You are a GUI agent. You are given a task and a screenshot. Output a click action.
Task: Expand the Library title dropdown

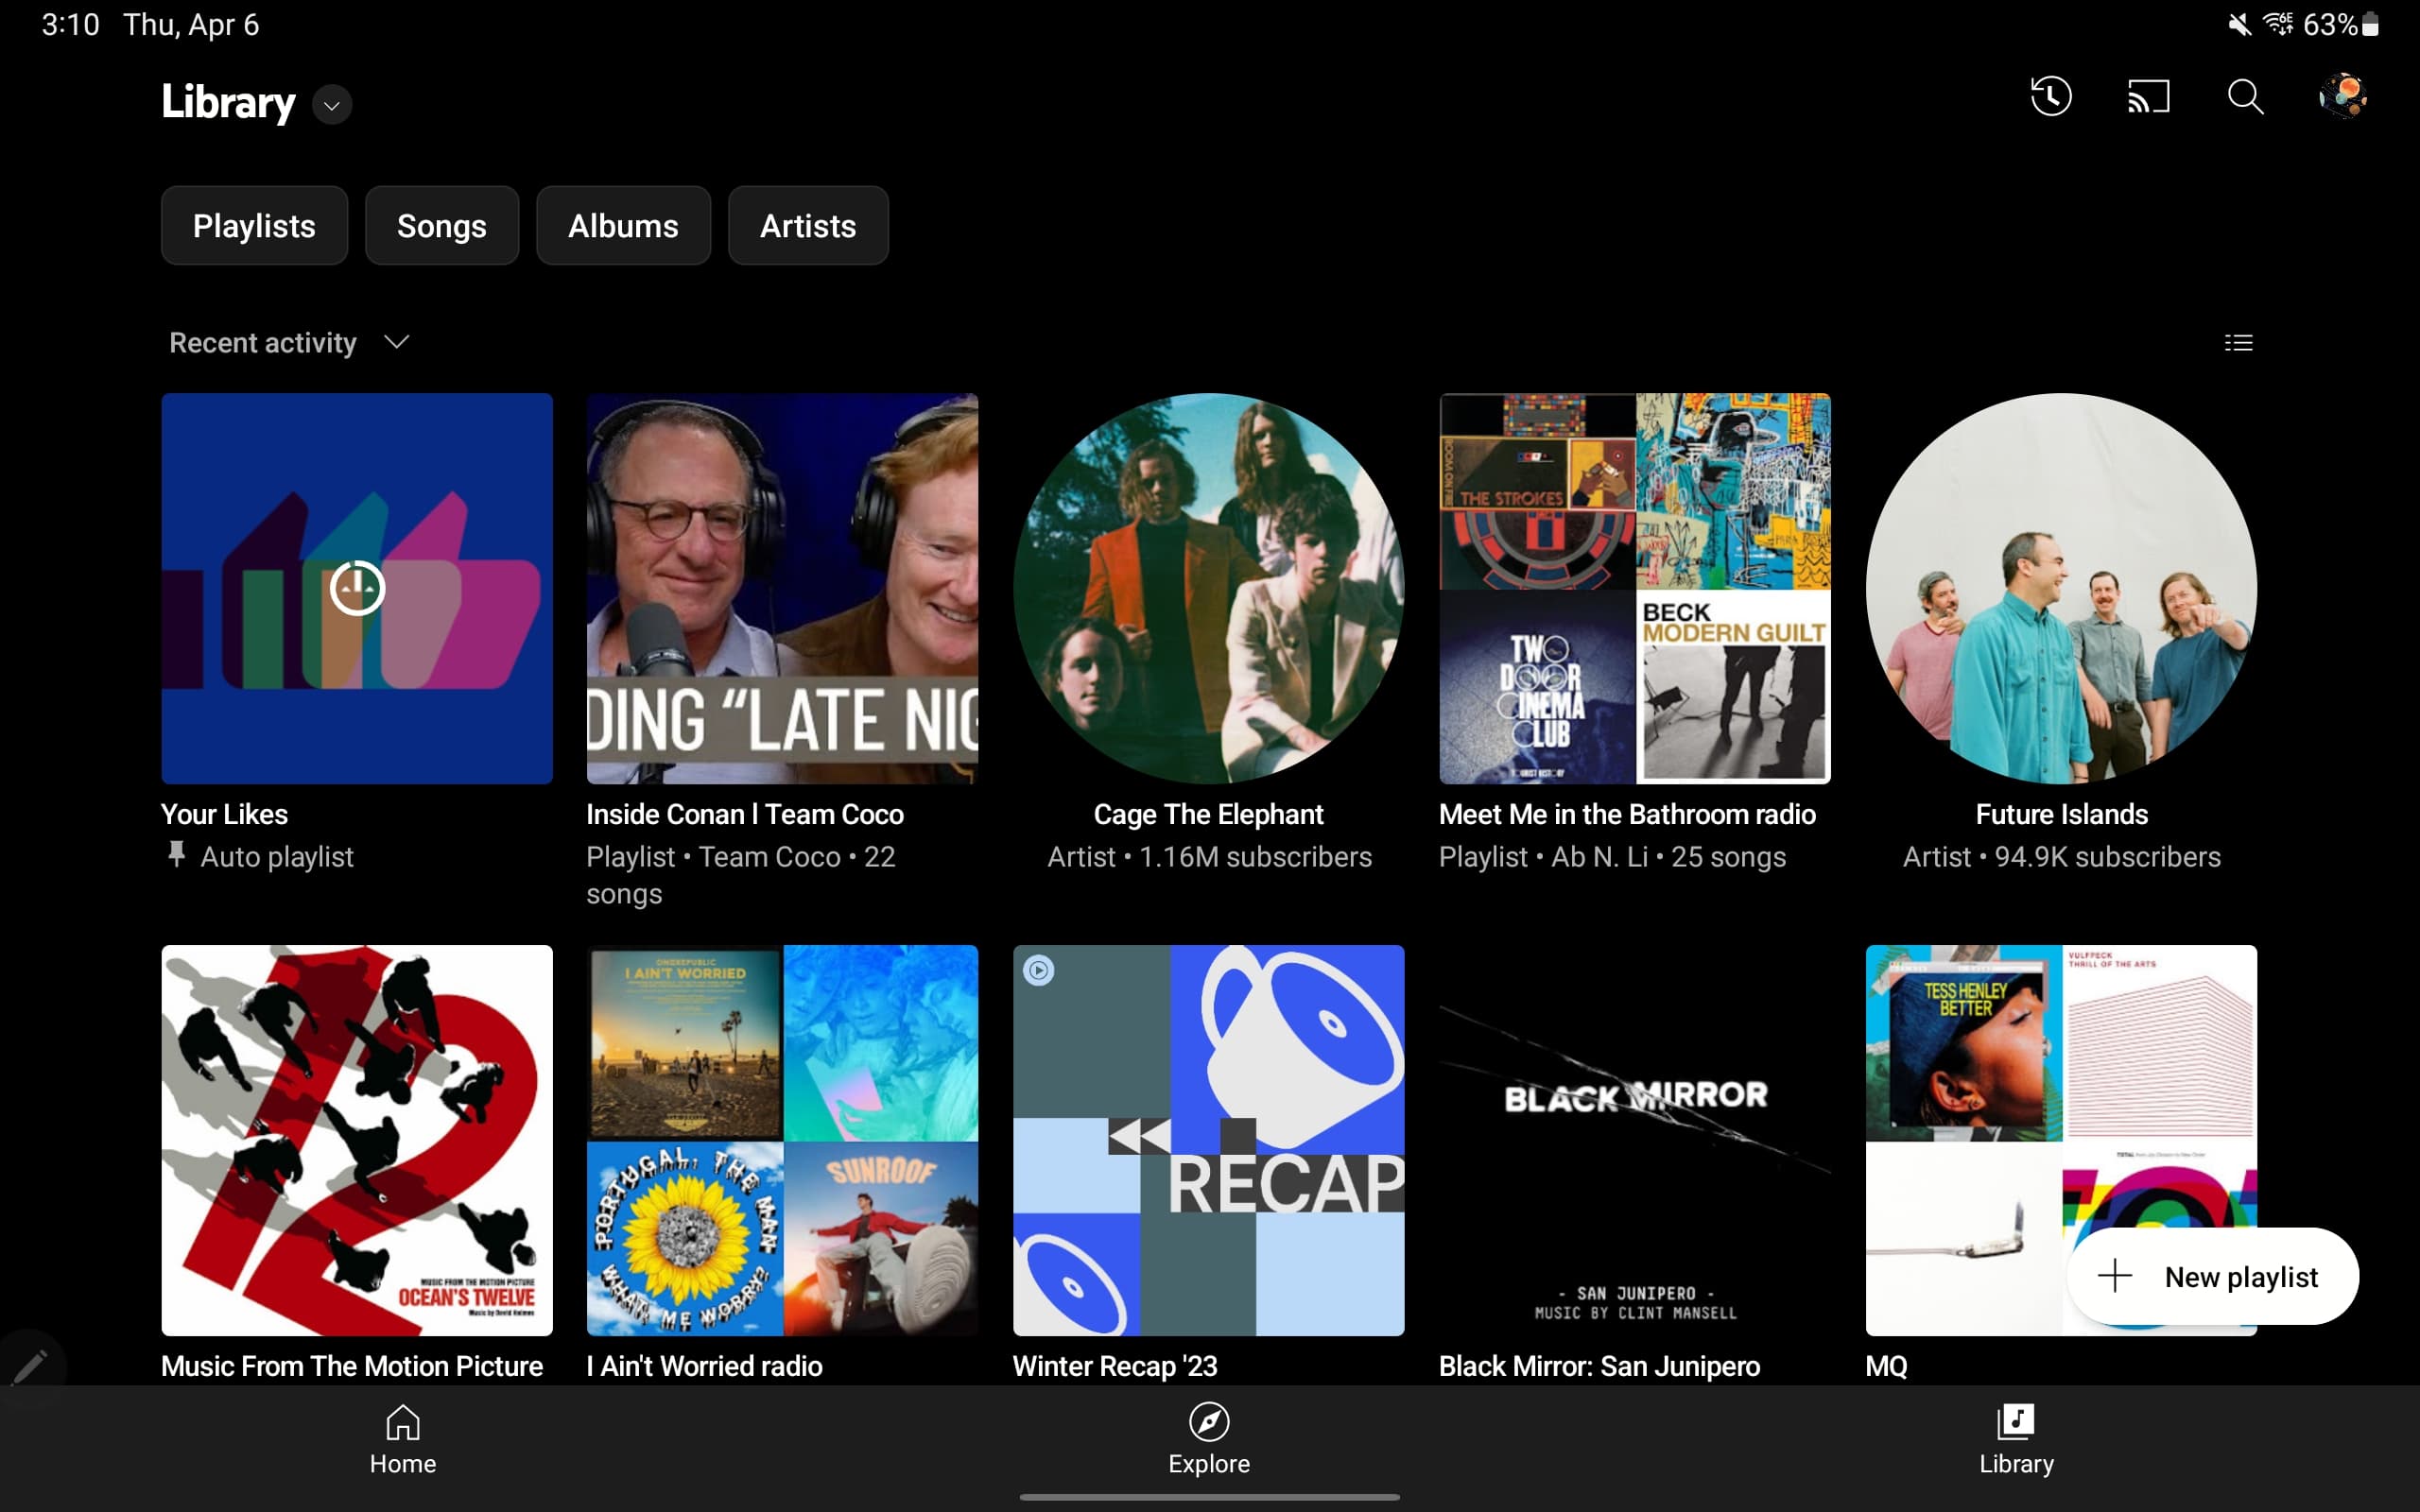(x=331, y=104)
